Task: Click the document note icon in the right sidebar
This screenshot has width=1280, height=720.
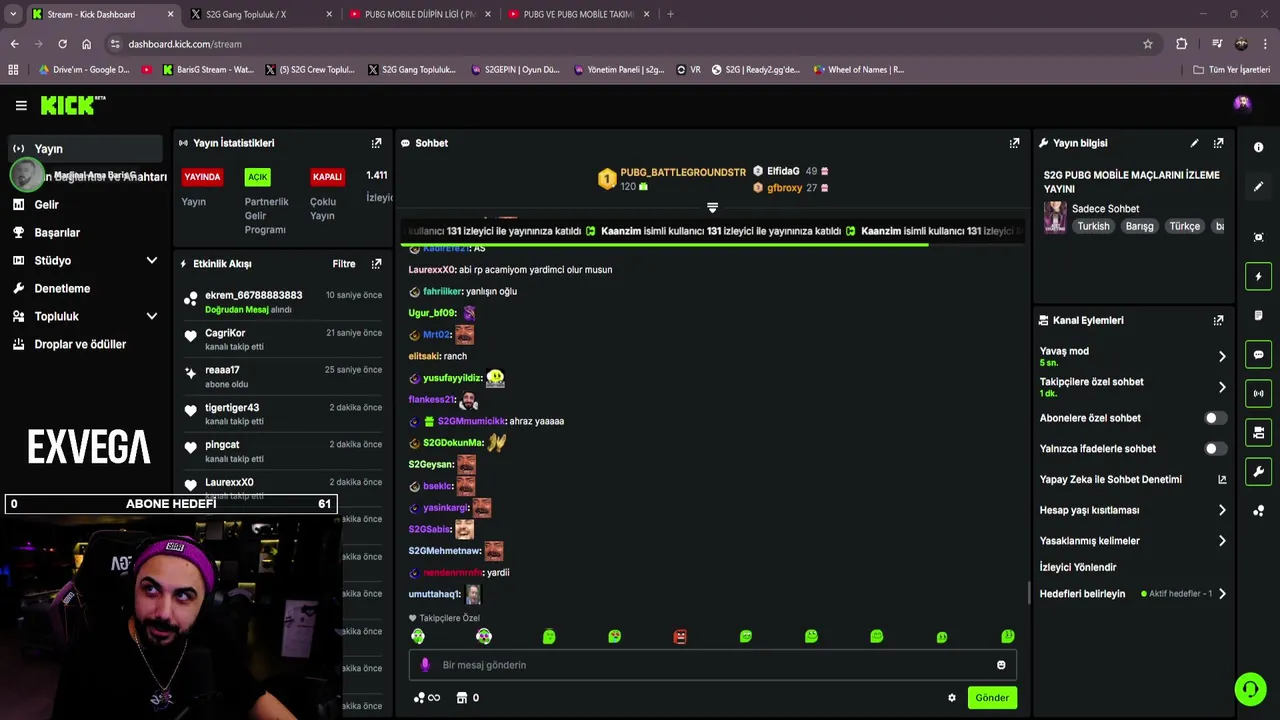Action: pos(1258,315)
